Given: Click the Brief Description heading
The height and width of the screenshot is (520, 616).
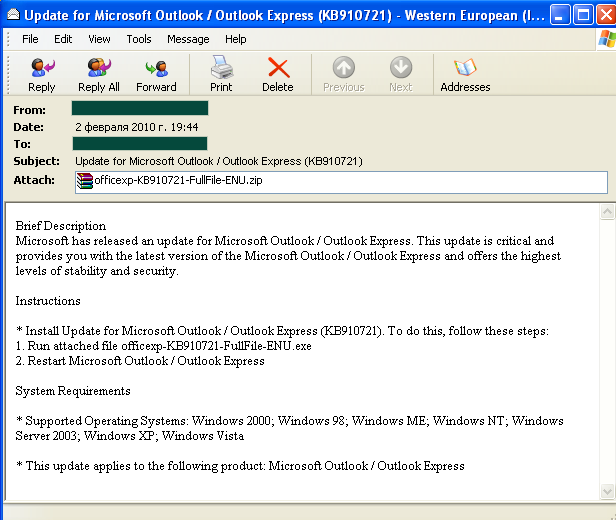Looking at the screenshot, I should 60,226.
